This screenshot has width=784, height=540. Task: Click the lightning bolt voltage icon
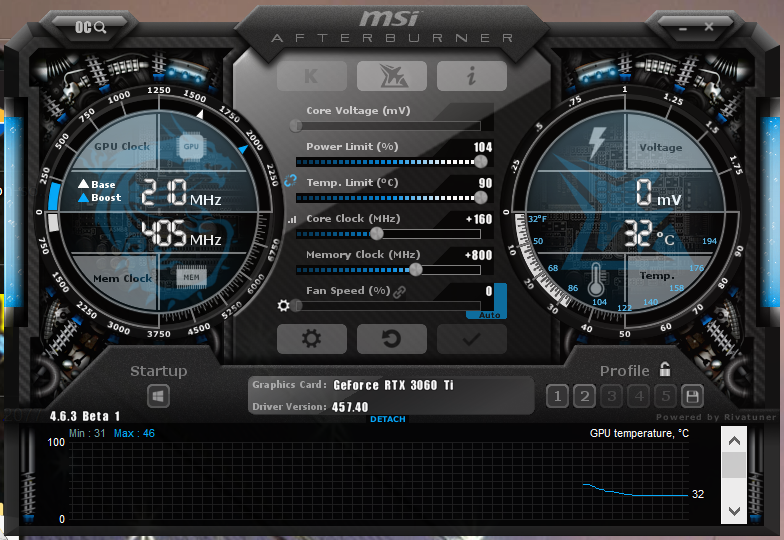(598, 142)
